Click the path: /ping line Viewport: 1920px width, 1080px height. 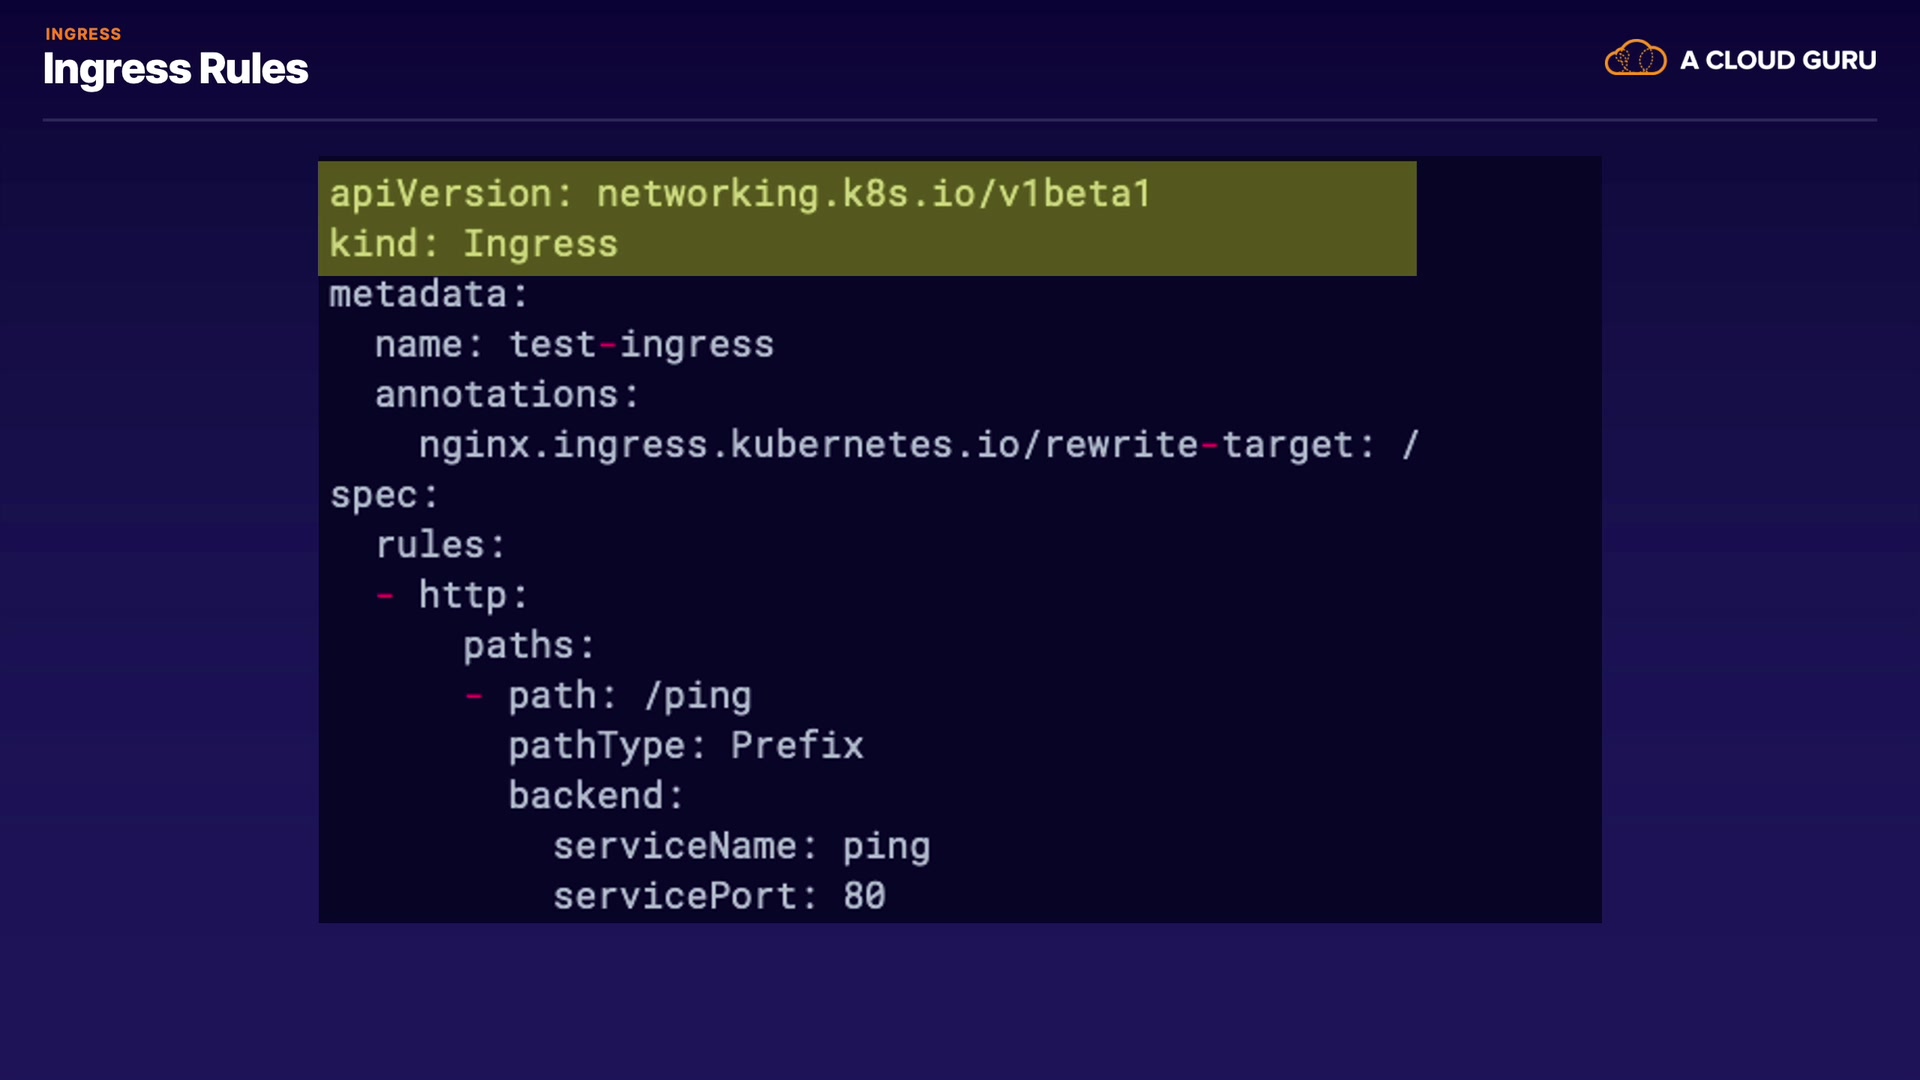pyautogui.click(x=629, y=696)
